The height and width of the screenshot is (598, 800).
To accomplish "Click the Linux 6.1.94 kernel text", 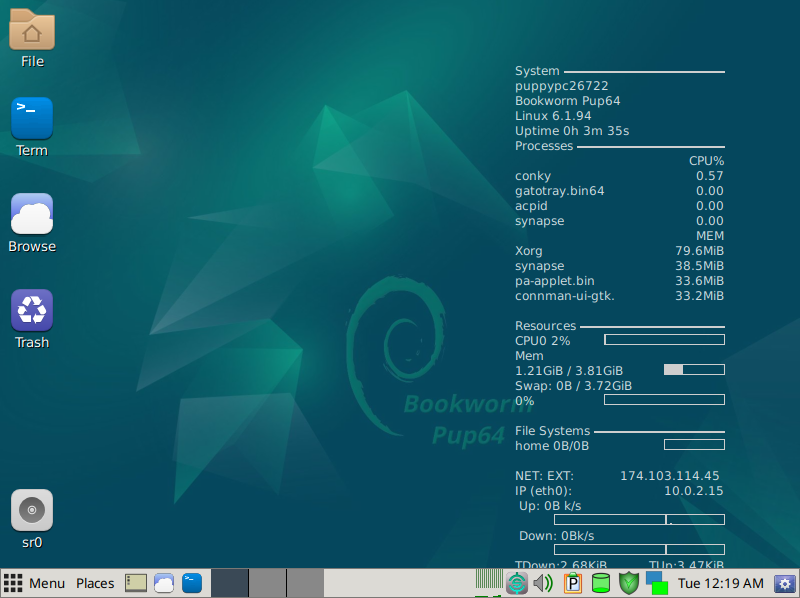I will point(553,116).
